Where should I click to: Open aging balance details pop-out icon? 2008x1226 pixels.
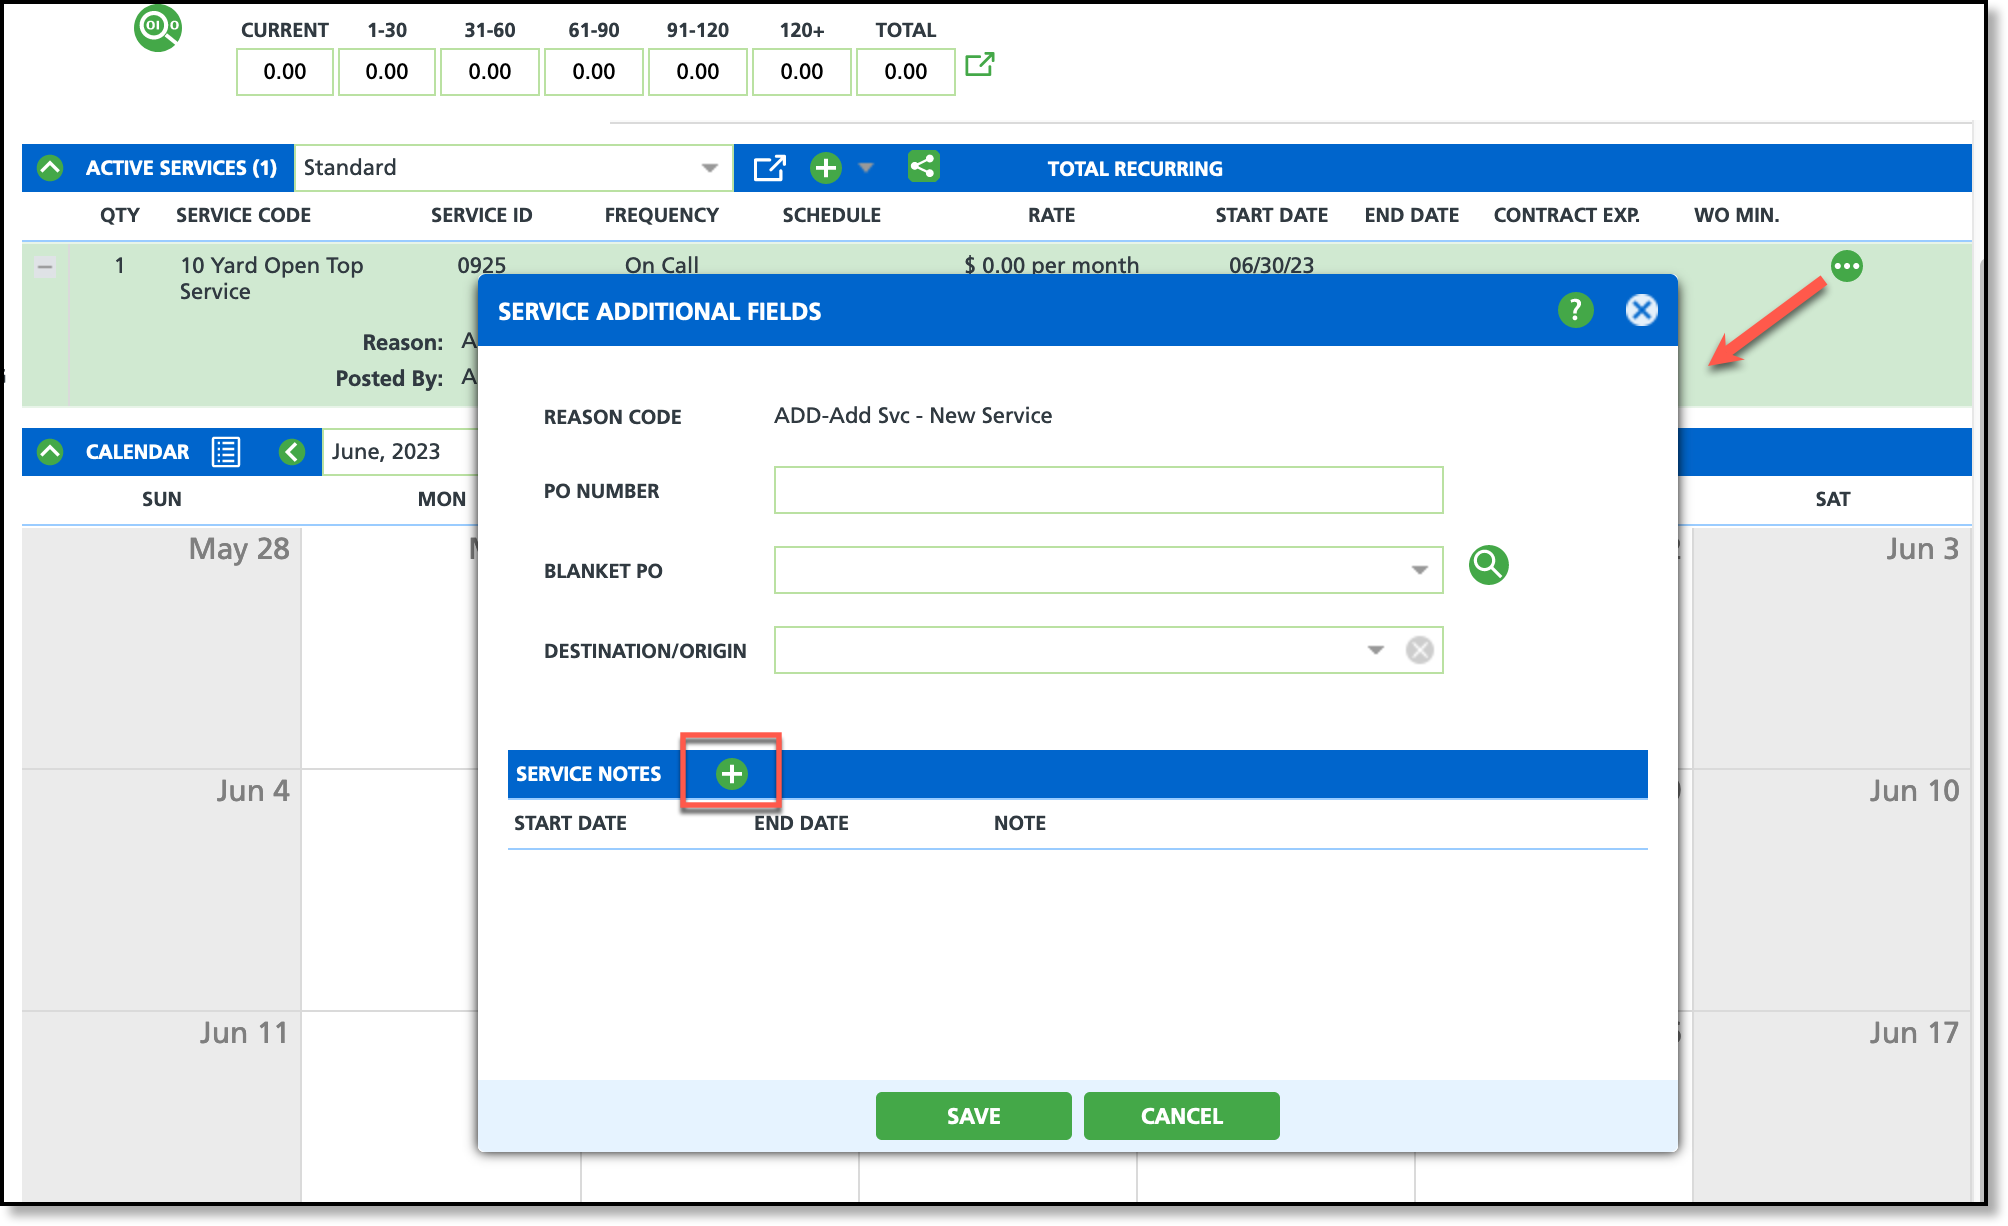pos(979,65)
